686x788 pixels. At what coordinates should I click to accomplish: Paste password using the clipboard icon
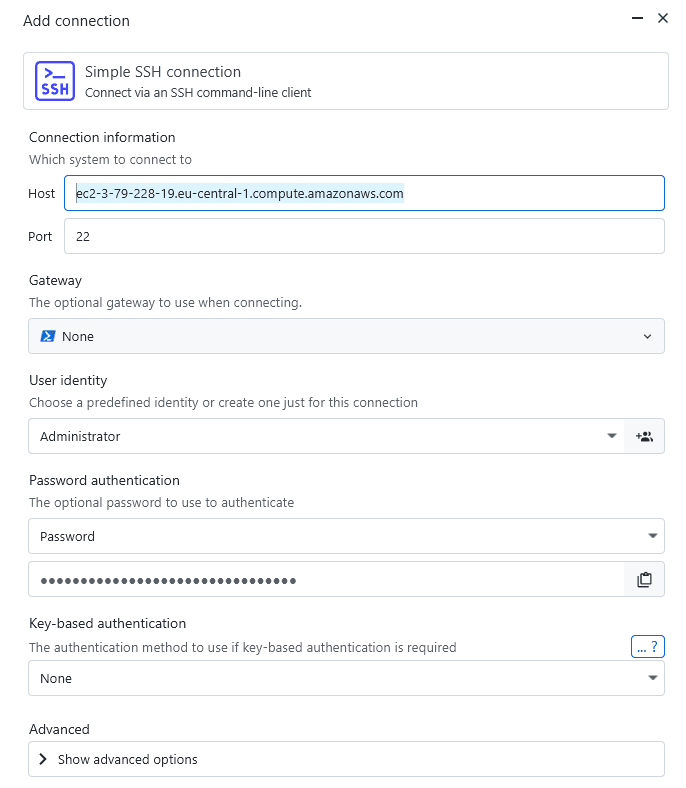(644, 579)
